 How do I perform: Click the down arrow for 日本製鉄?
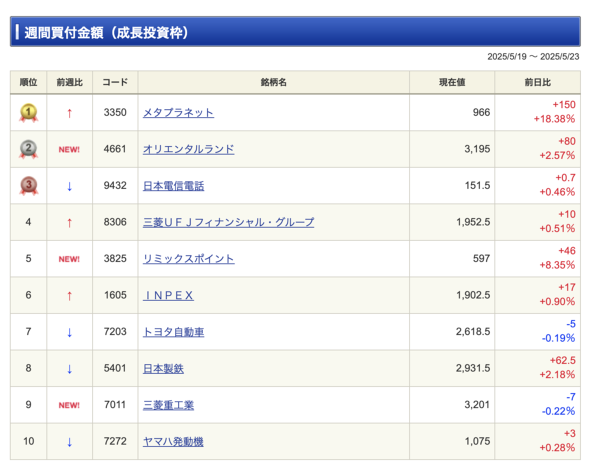click(69, 368)
